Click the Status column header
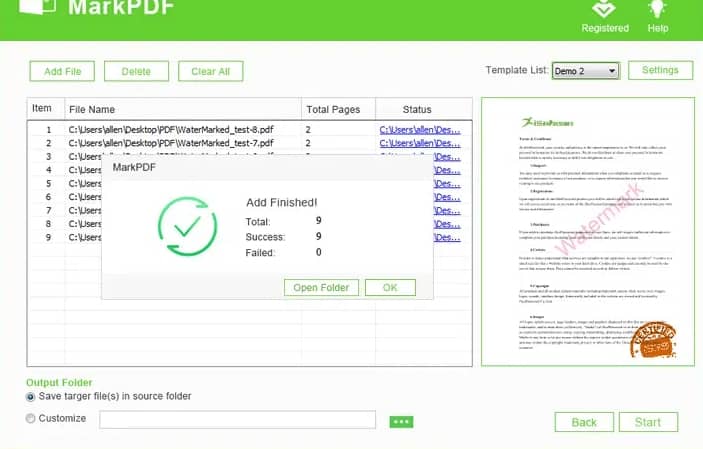 tap(424, 109)
